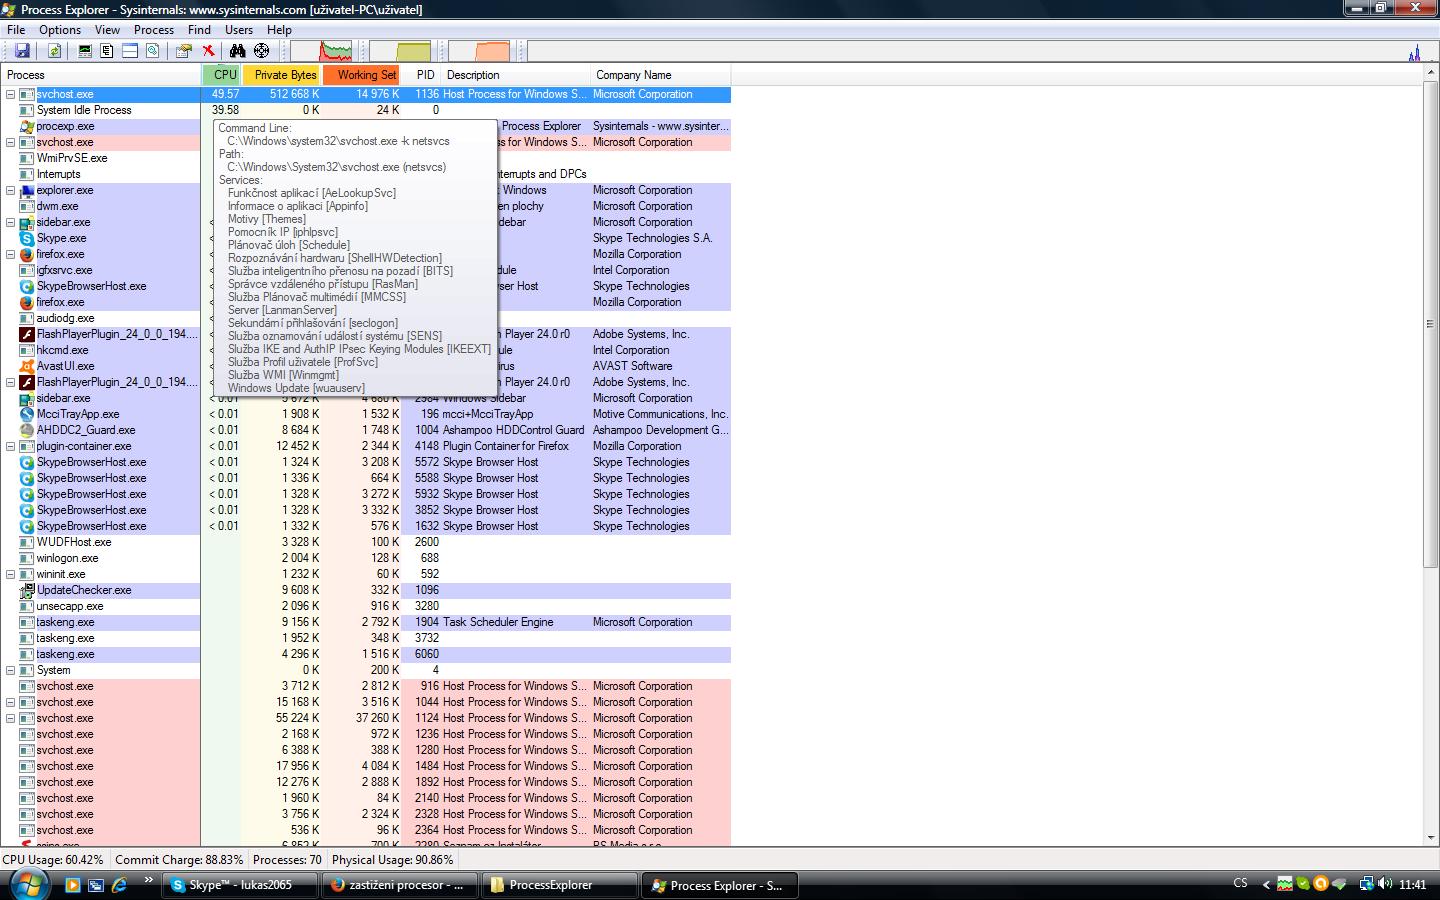Open the Help menu
The width and height of the screenshot is (1440, 900).
point(279,30)
